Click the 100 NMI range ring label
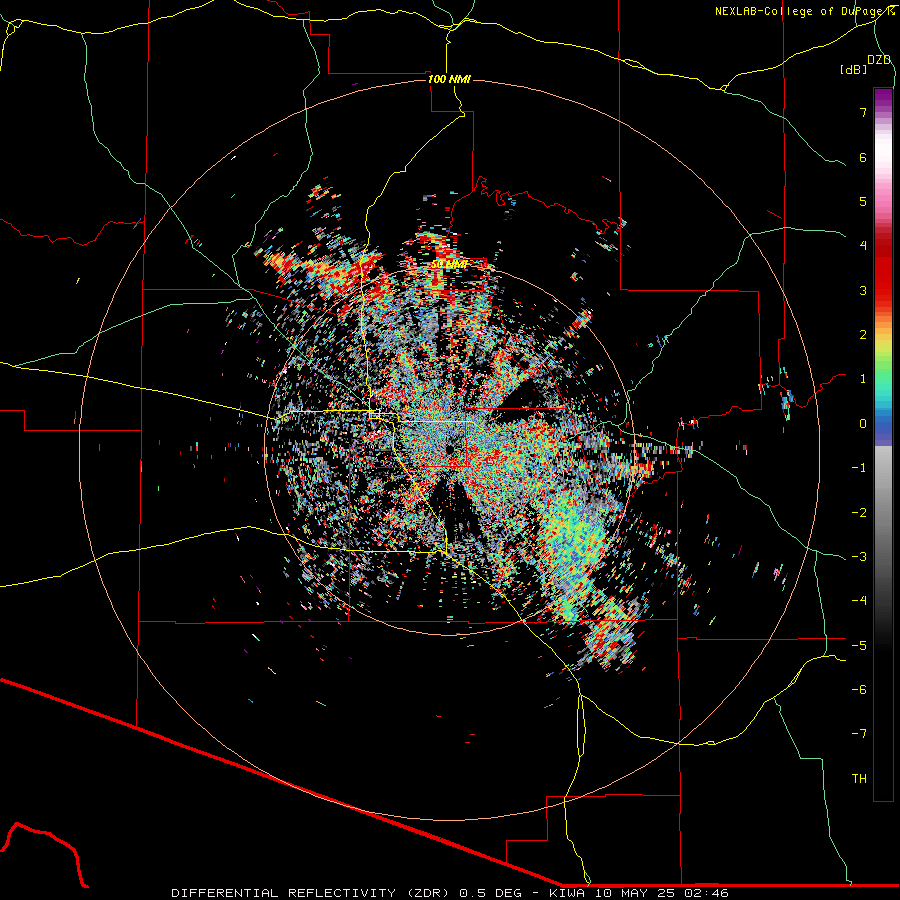900x900 pixels. (449, 79)
